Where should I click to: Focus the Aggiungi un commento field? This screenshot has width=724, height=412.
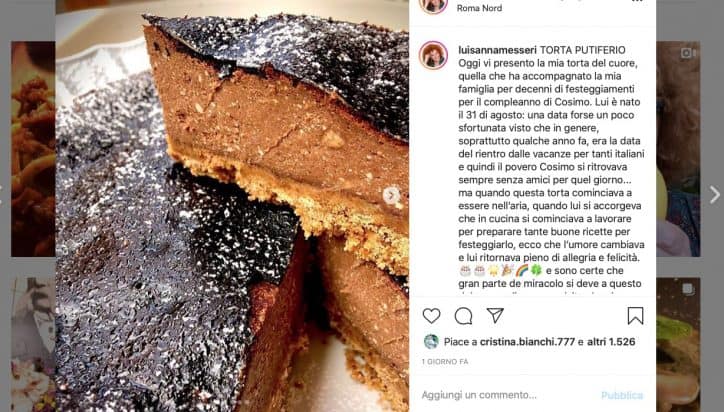coord(508,395)
